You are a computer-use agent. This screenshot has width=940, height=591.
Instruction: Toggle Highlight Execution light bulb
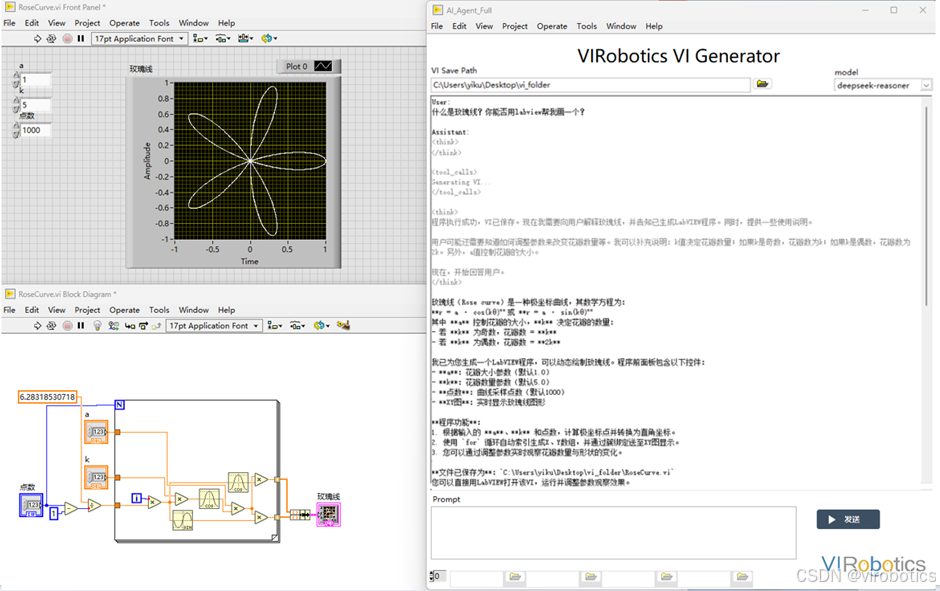97,325
